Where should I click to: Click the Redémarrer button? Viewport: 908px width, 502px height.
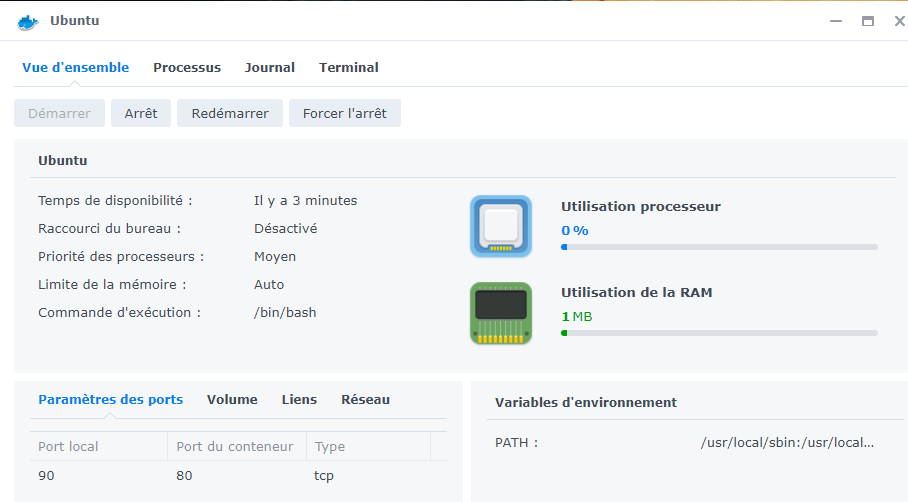pos(230,113)
